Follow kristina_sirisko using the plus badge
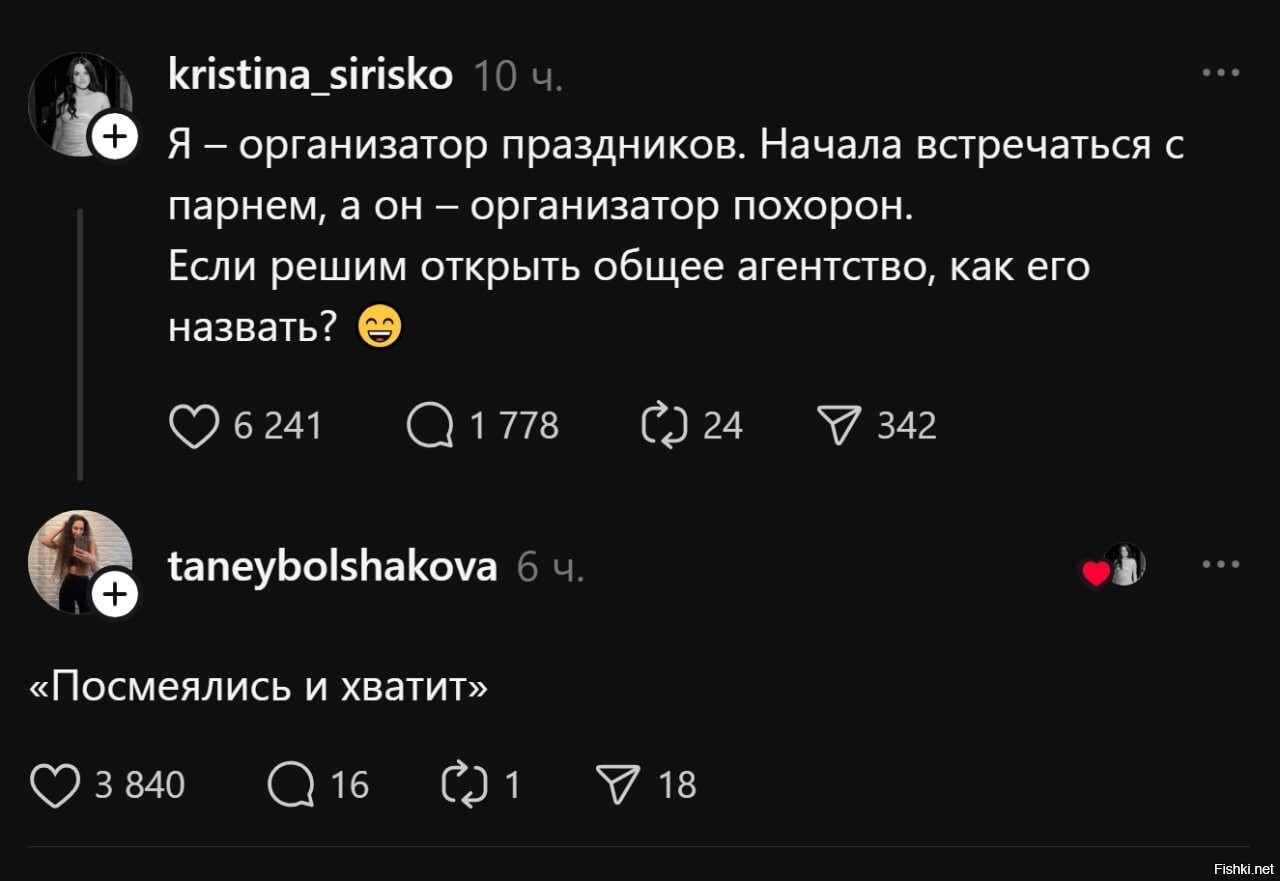The image size is (1280, 881). pos(115,137)
